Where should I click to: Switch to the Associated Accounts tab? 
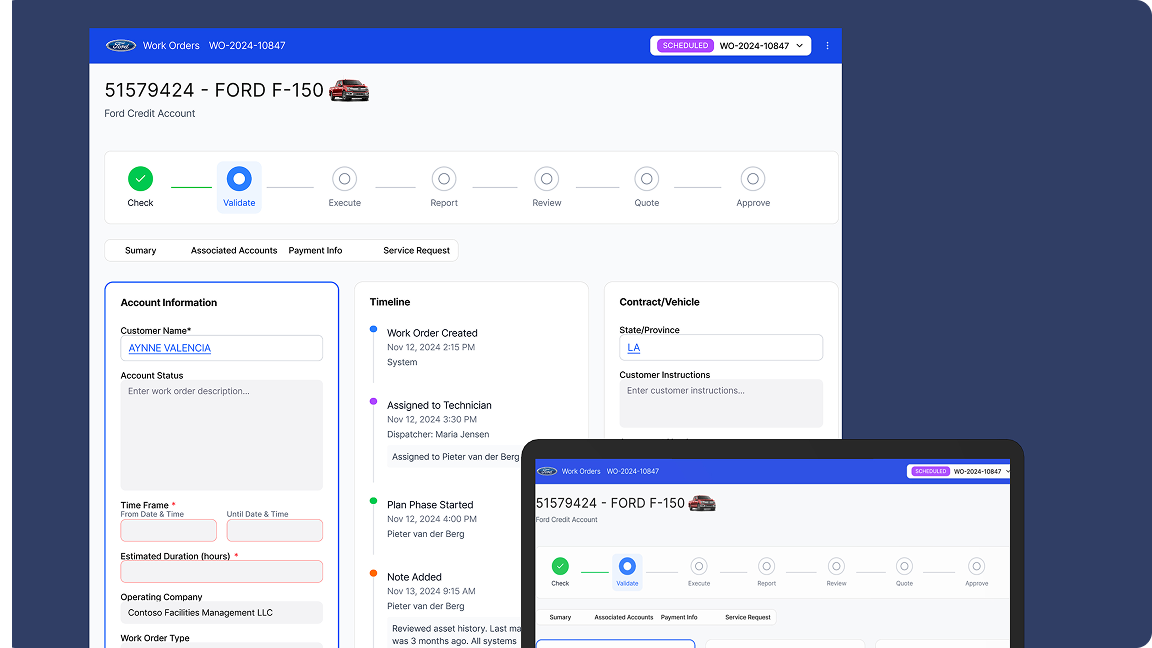click(234, 251)
